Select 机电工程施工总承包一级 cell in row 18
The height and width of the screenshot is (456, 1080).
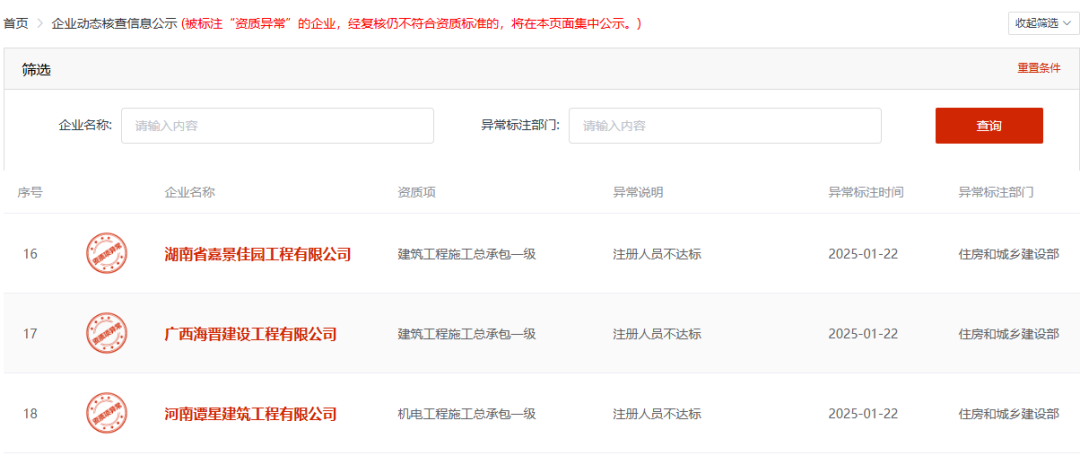[467, 414]
